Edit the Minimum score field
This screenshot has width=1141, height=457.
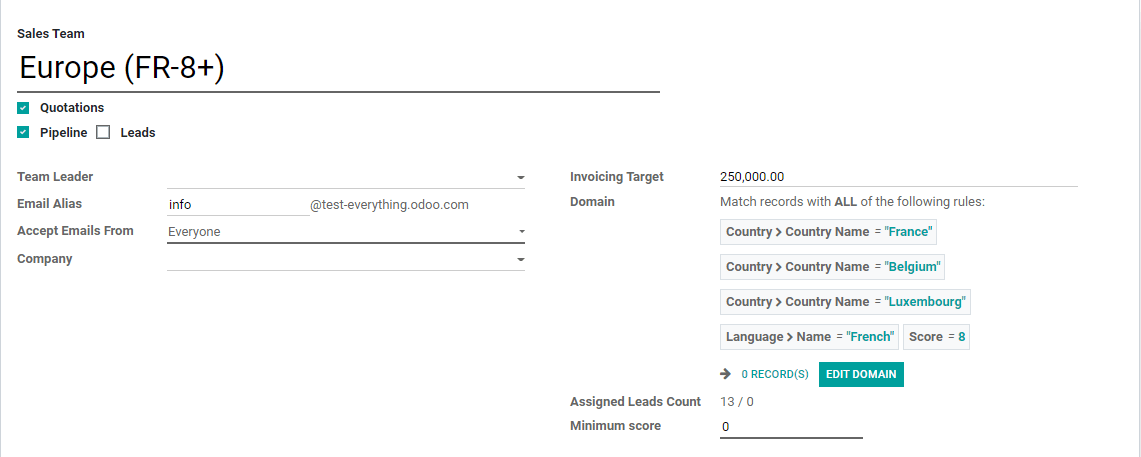point(791,426)
